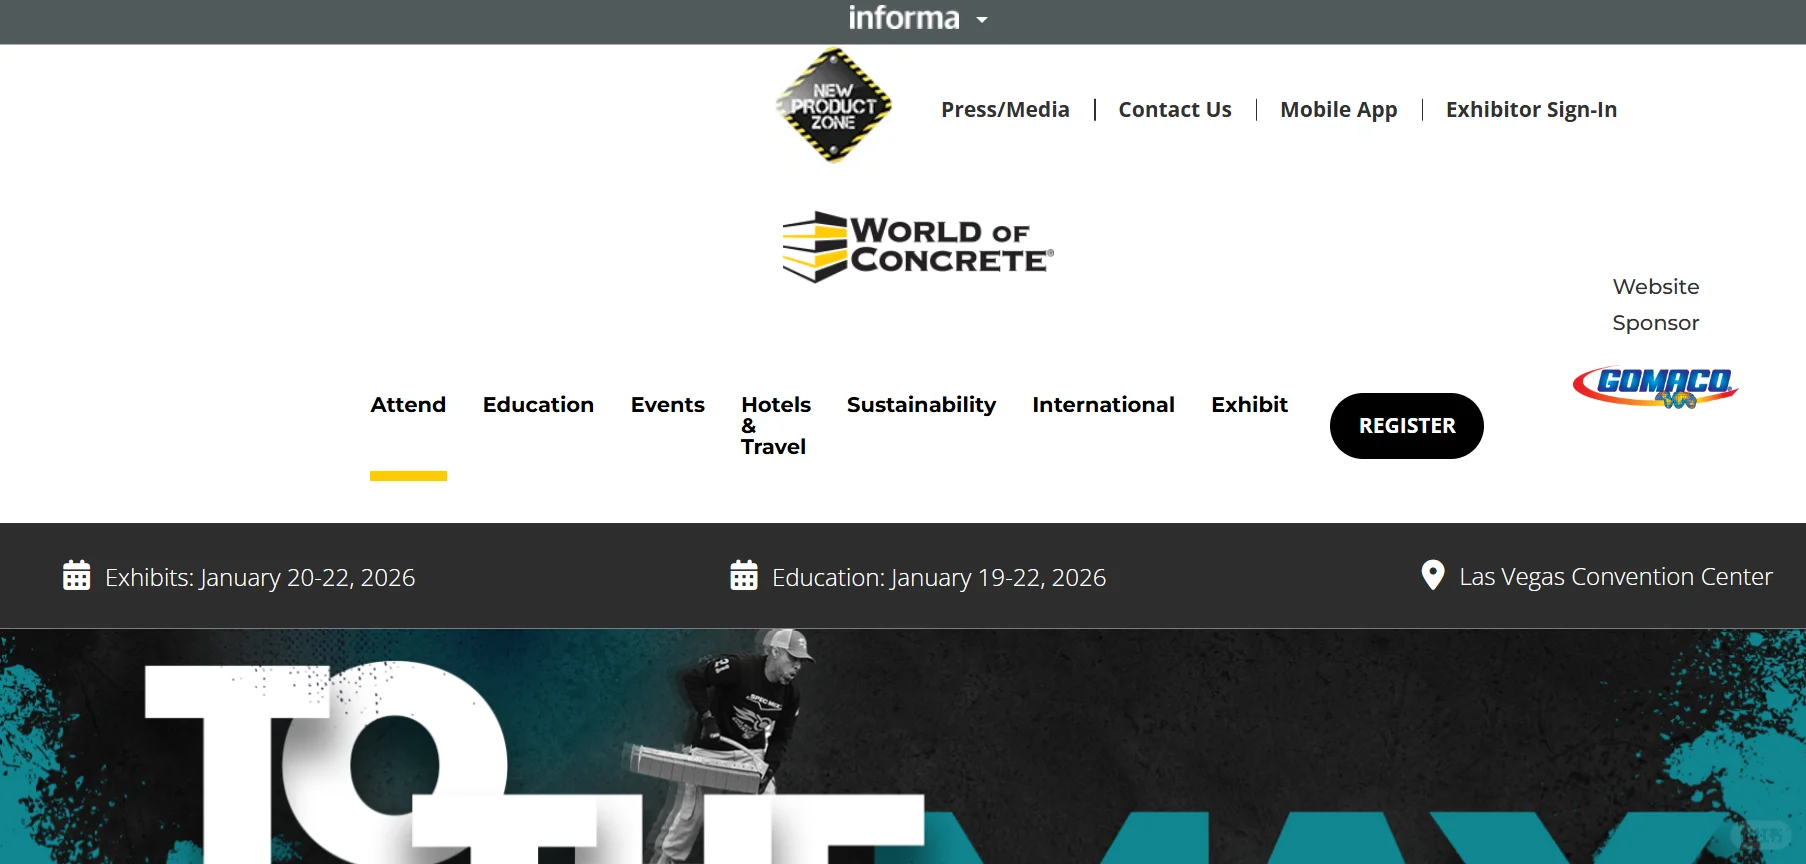Image resolution: width=1806 pixels, height=864 pixels.
Task: Click the Informa brand logo
Action: [x=904, y=18]
